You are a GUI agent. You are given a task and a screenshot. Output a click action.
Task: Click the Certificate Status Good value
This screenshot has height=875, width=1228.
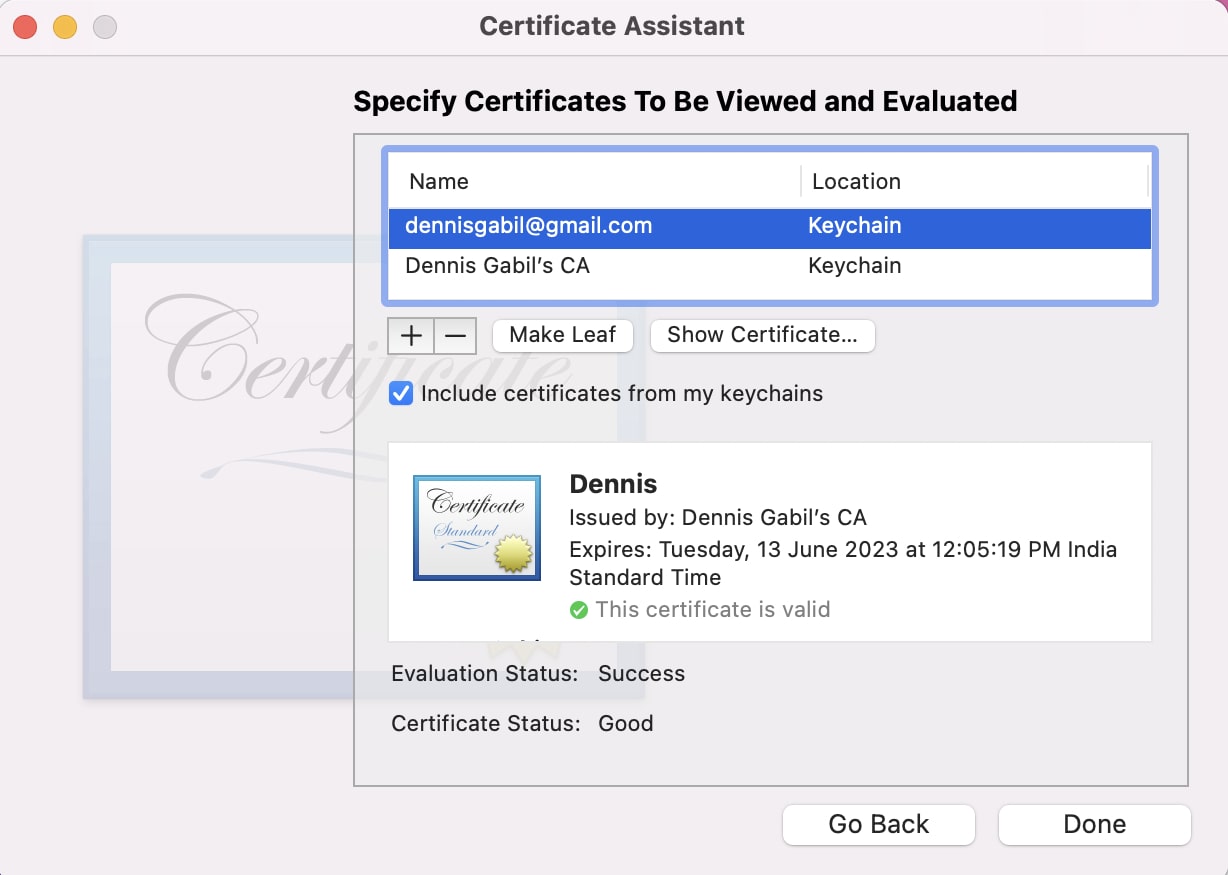point(625,724)
